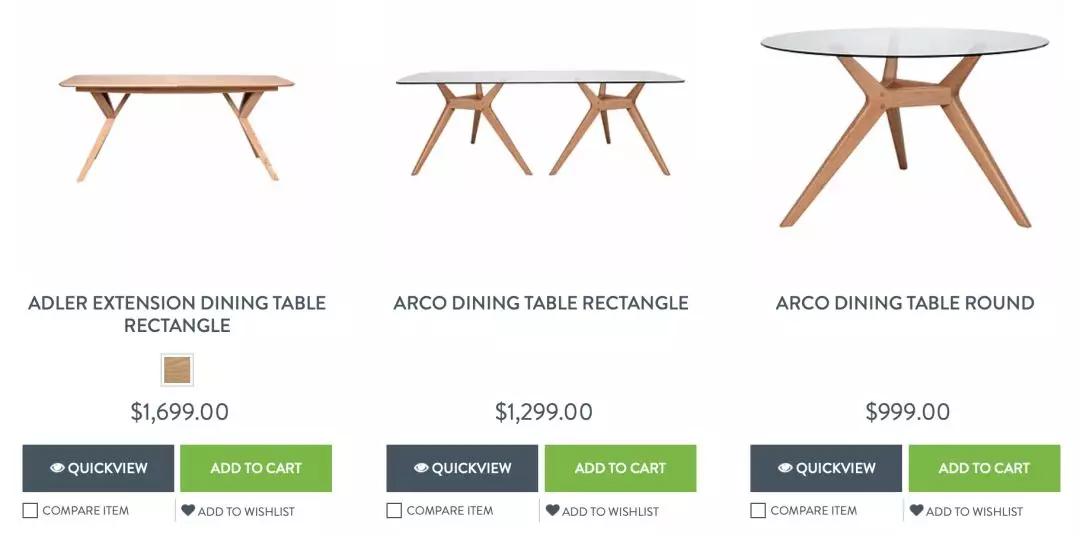
Task: Click the eye icon on Arco Round Quickview
Action: (785, 468)
